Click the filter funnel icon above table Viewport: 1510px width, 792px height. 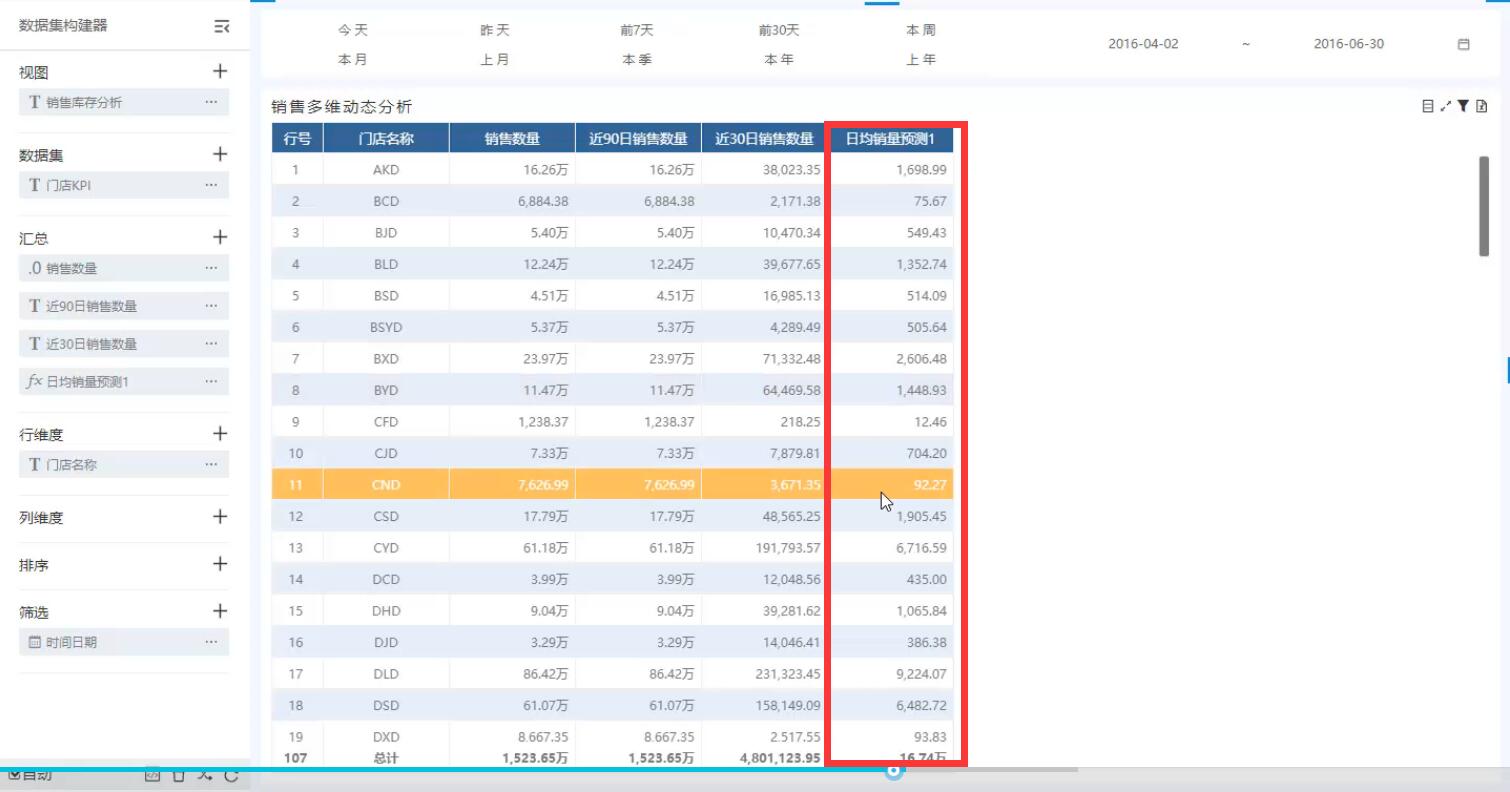pos(1463,106)
